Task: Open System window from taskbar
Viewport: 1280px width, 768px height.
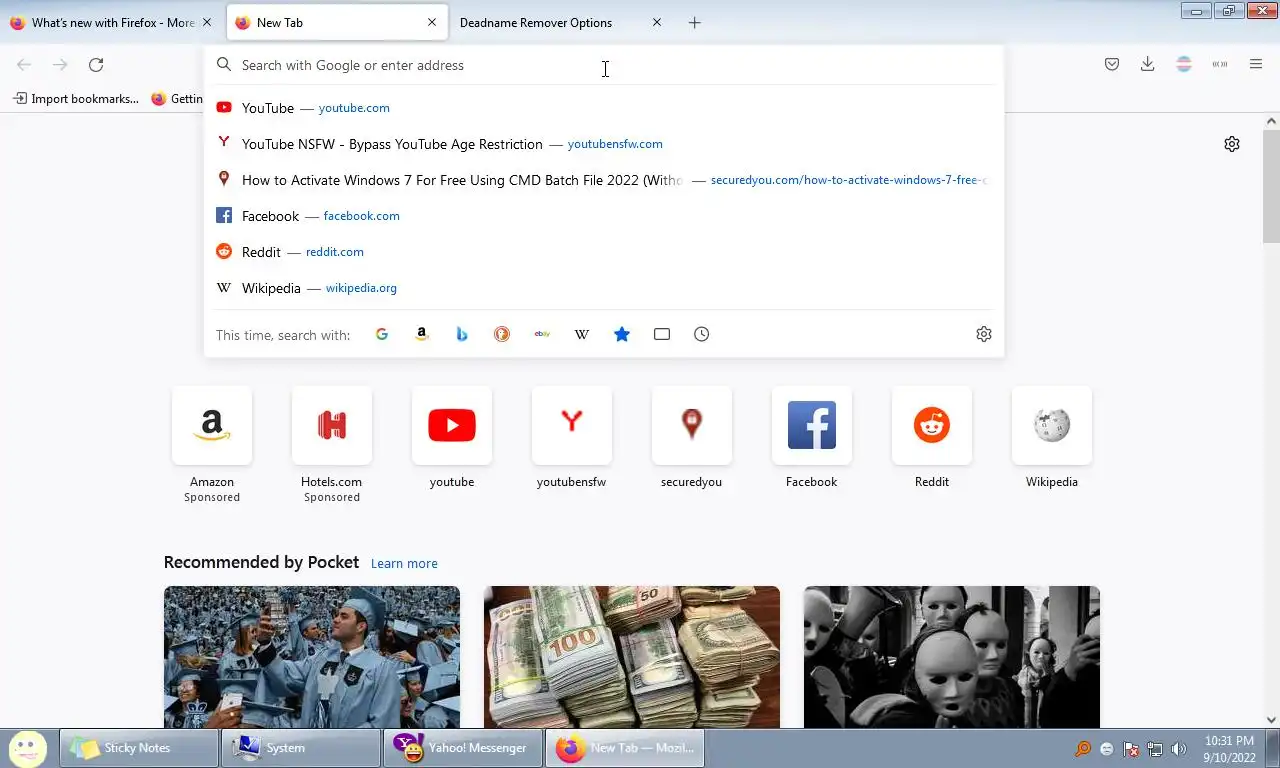Action: (301, 748)
